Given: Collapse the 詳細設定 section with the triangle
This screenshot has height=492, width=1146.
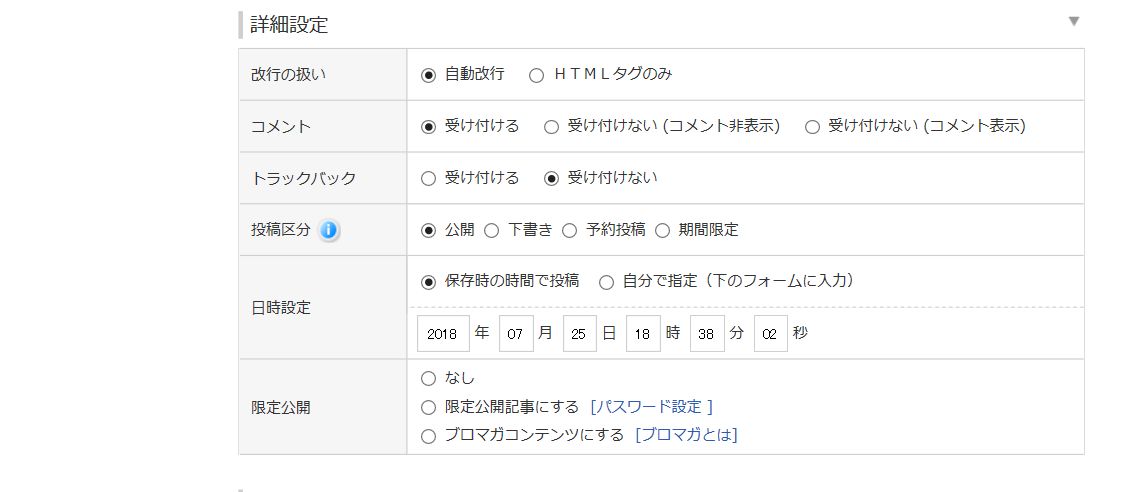Looking at the screenshot, I should [1074, 22].
